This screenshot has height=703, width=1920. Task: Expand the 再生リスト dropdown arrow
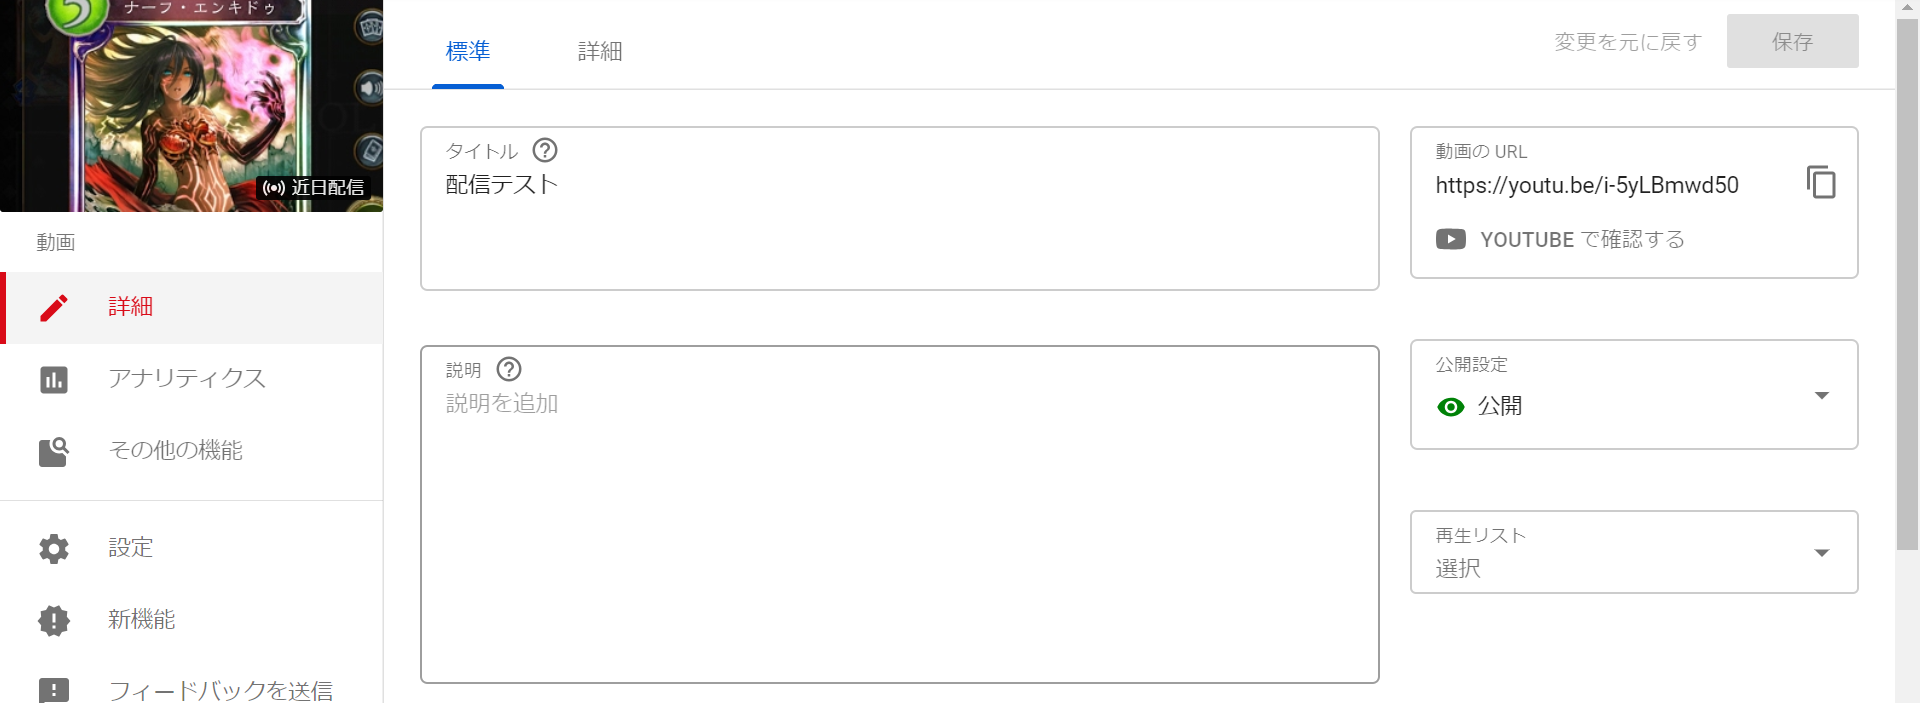coord(1822,552)
